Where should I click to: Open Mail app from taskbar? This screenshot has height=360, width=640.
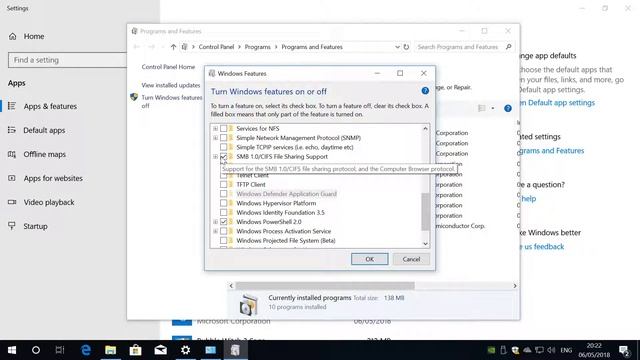click(x=160, y=350)
